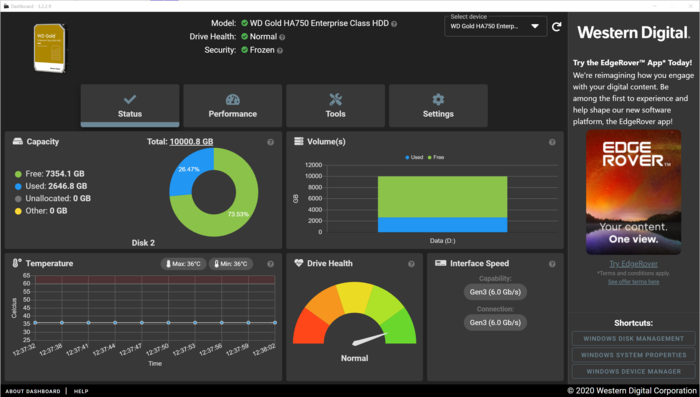Click the Drive Health gauge needle
Viewport: 700px width, 397px height.
[x=370, y=339]
